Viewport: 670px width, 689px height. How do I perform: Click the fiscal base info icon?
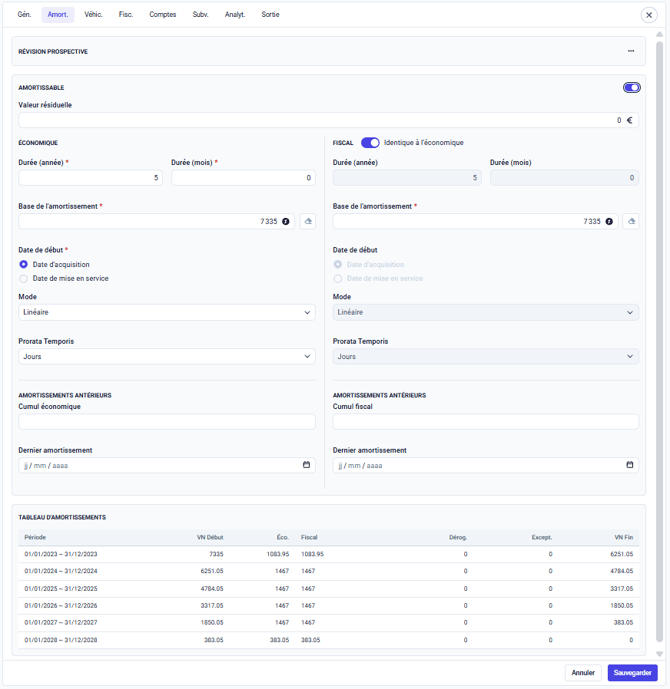pyautogui.click(x=609, y=221)
